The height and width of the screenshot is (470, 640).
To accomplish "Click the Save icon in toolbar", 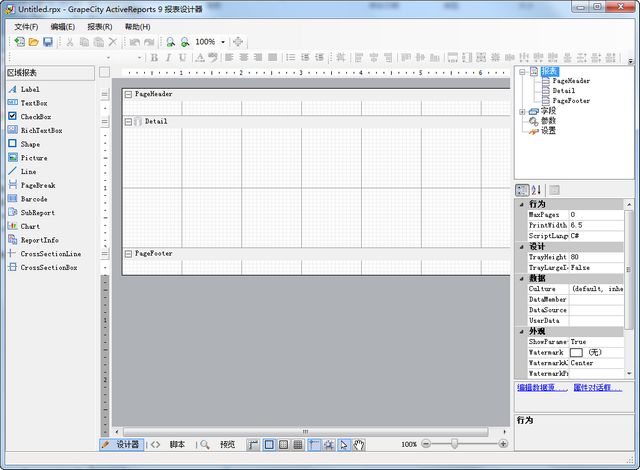I will coord(47,42).
